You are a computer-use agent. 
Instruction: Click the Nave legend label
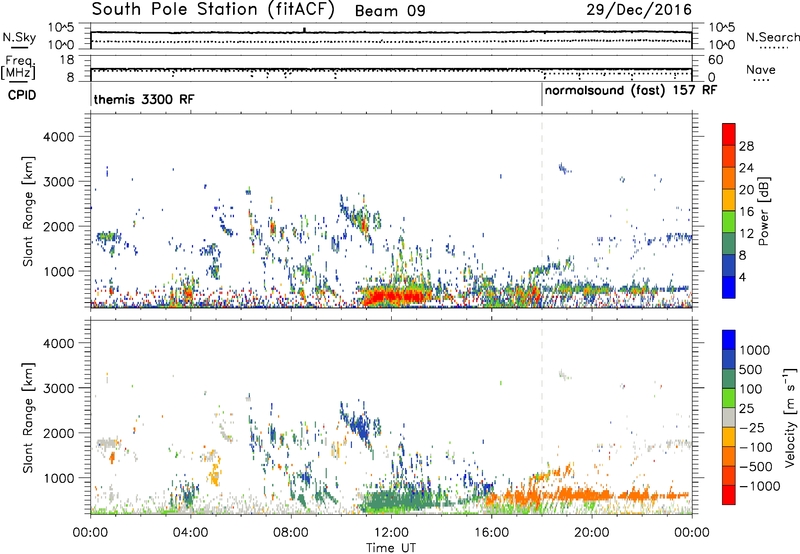[x=761, y=70]
